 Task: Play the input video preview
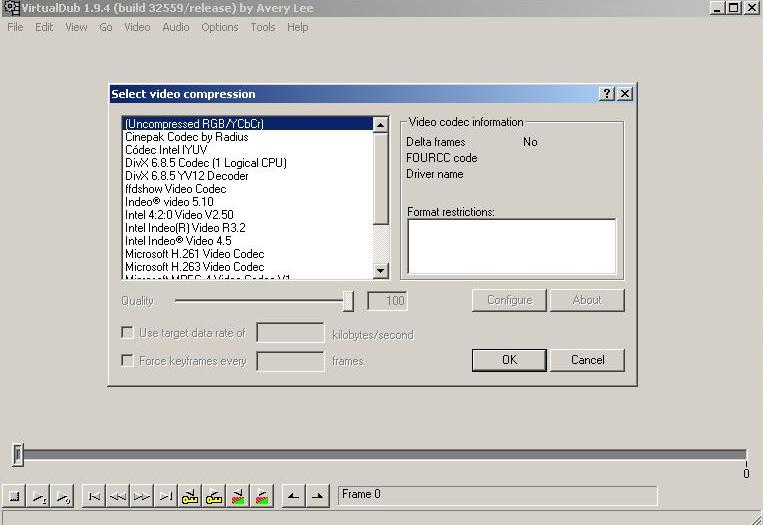click(38, 496)
